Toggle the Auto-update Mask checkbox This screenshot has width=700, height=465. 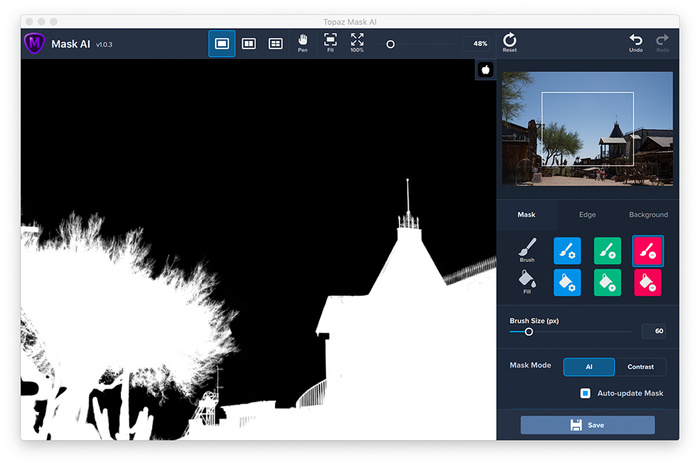tap(585, 393)
